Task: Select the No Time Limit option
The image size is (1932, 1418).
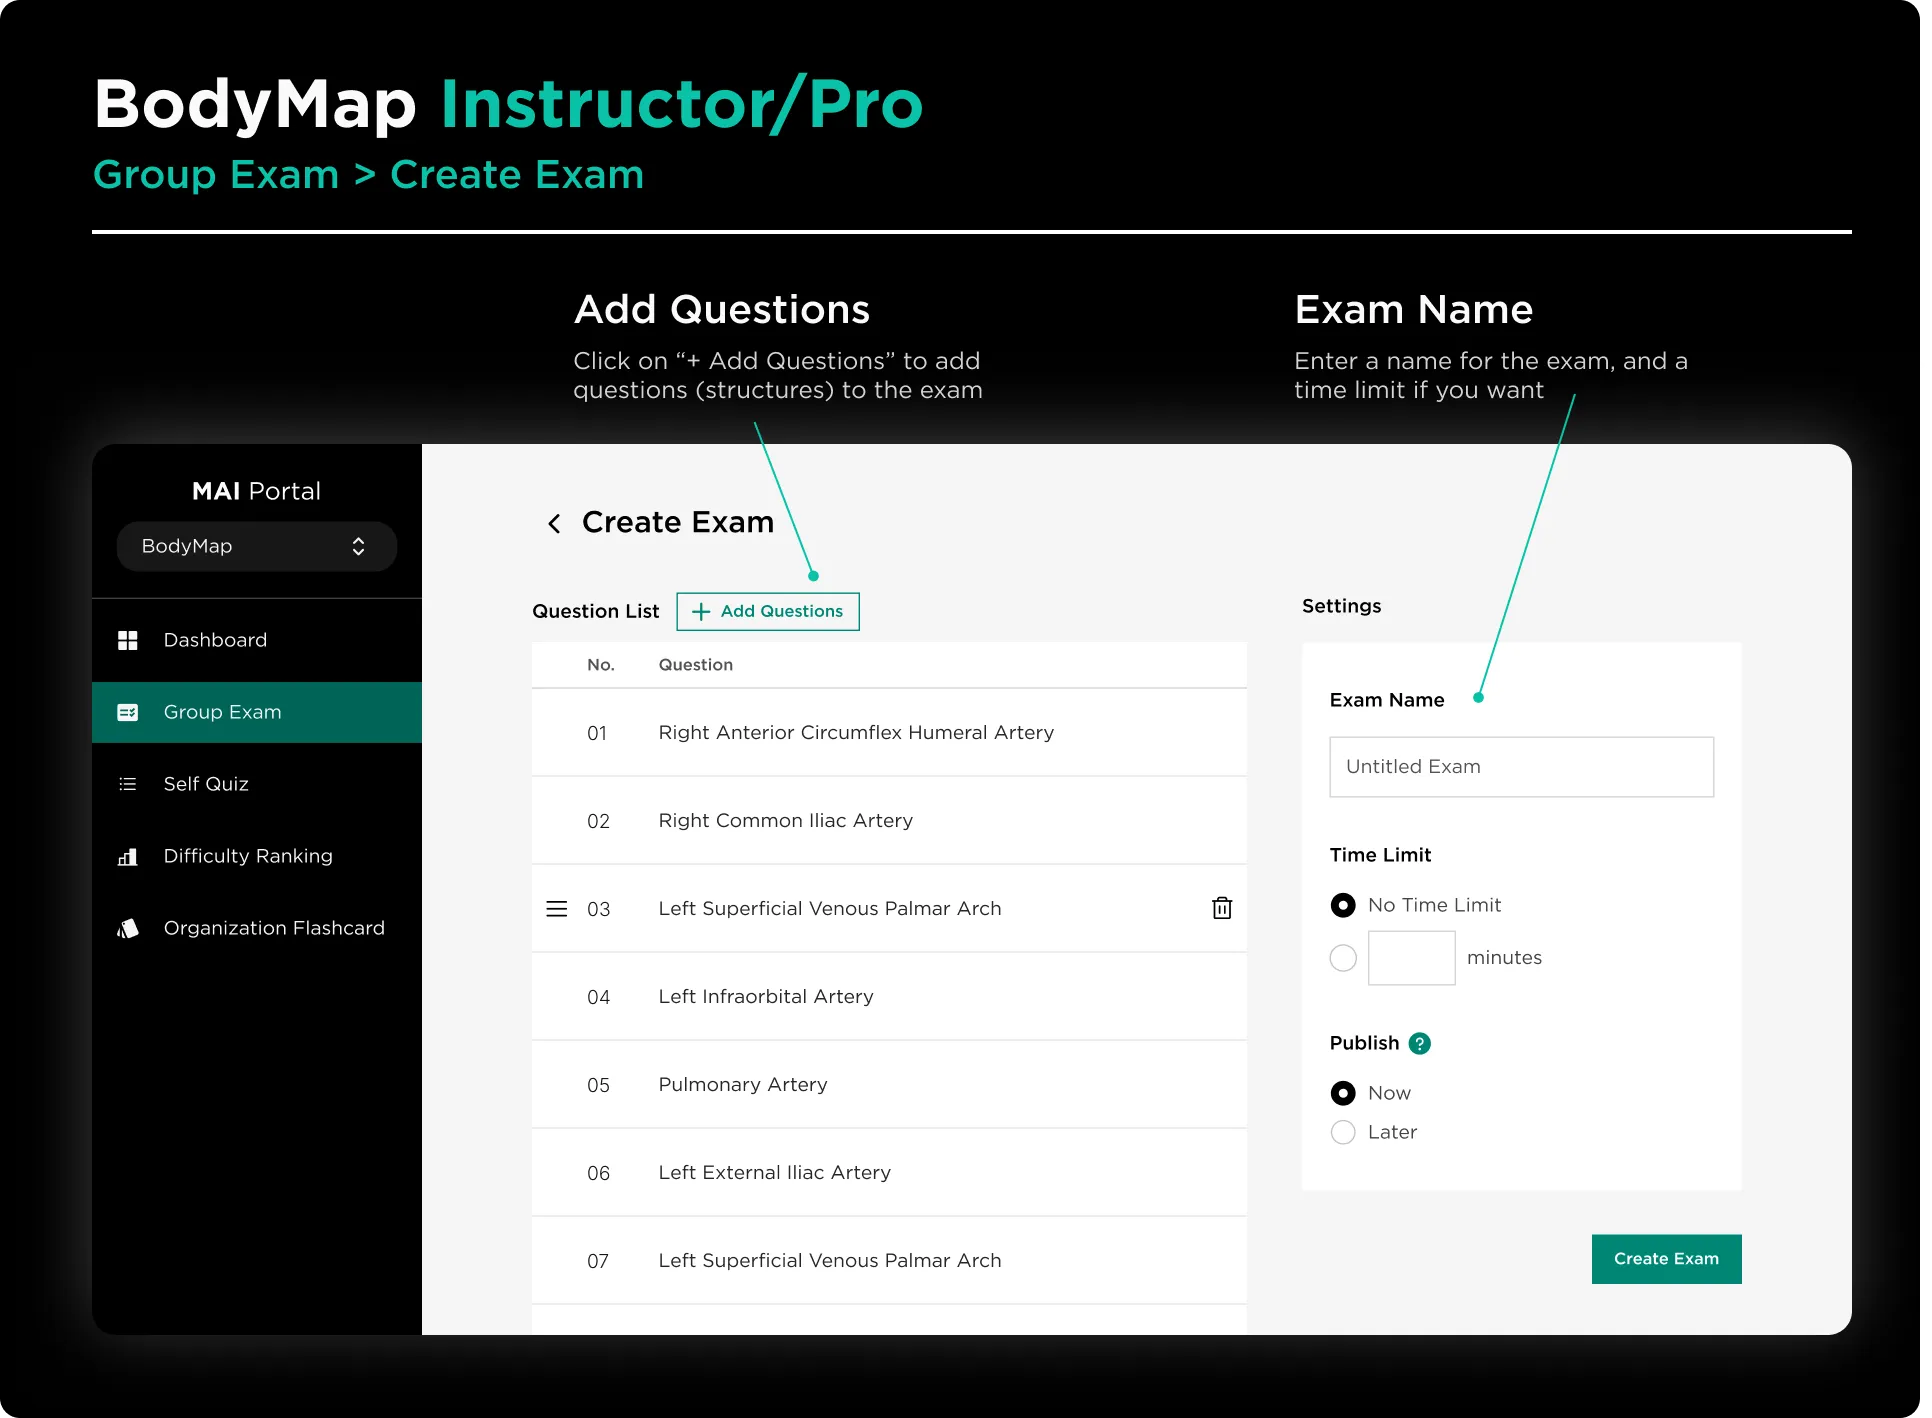Action: pos(1343,905)
